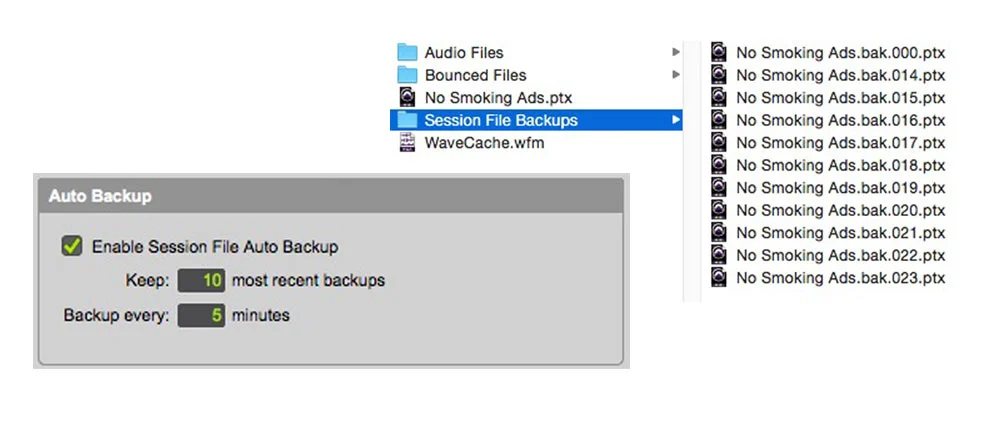
Task: Click the Keep most recent backups field
Action: coord(201,280)
